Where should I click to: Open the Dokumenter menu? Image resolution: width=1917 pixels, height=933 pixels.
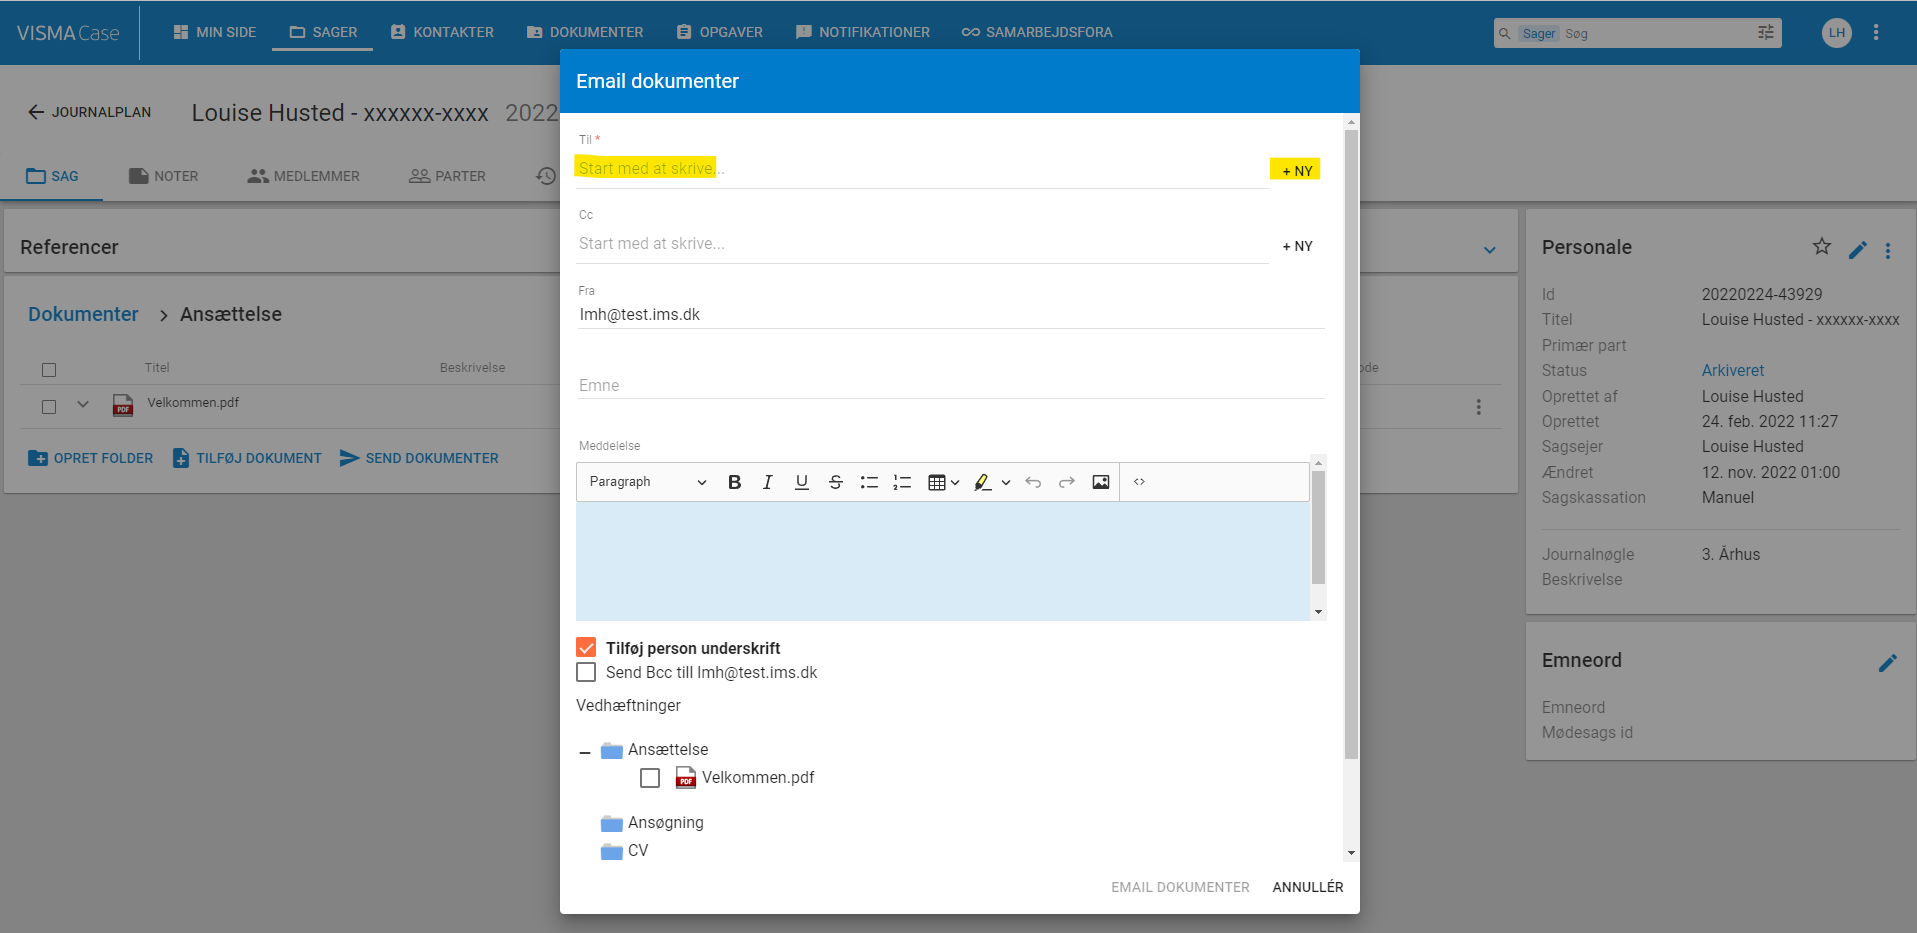coord(585,32)
